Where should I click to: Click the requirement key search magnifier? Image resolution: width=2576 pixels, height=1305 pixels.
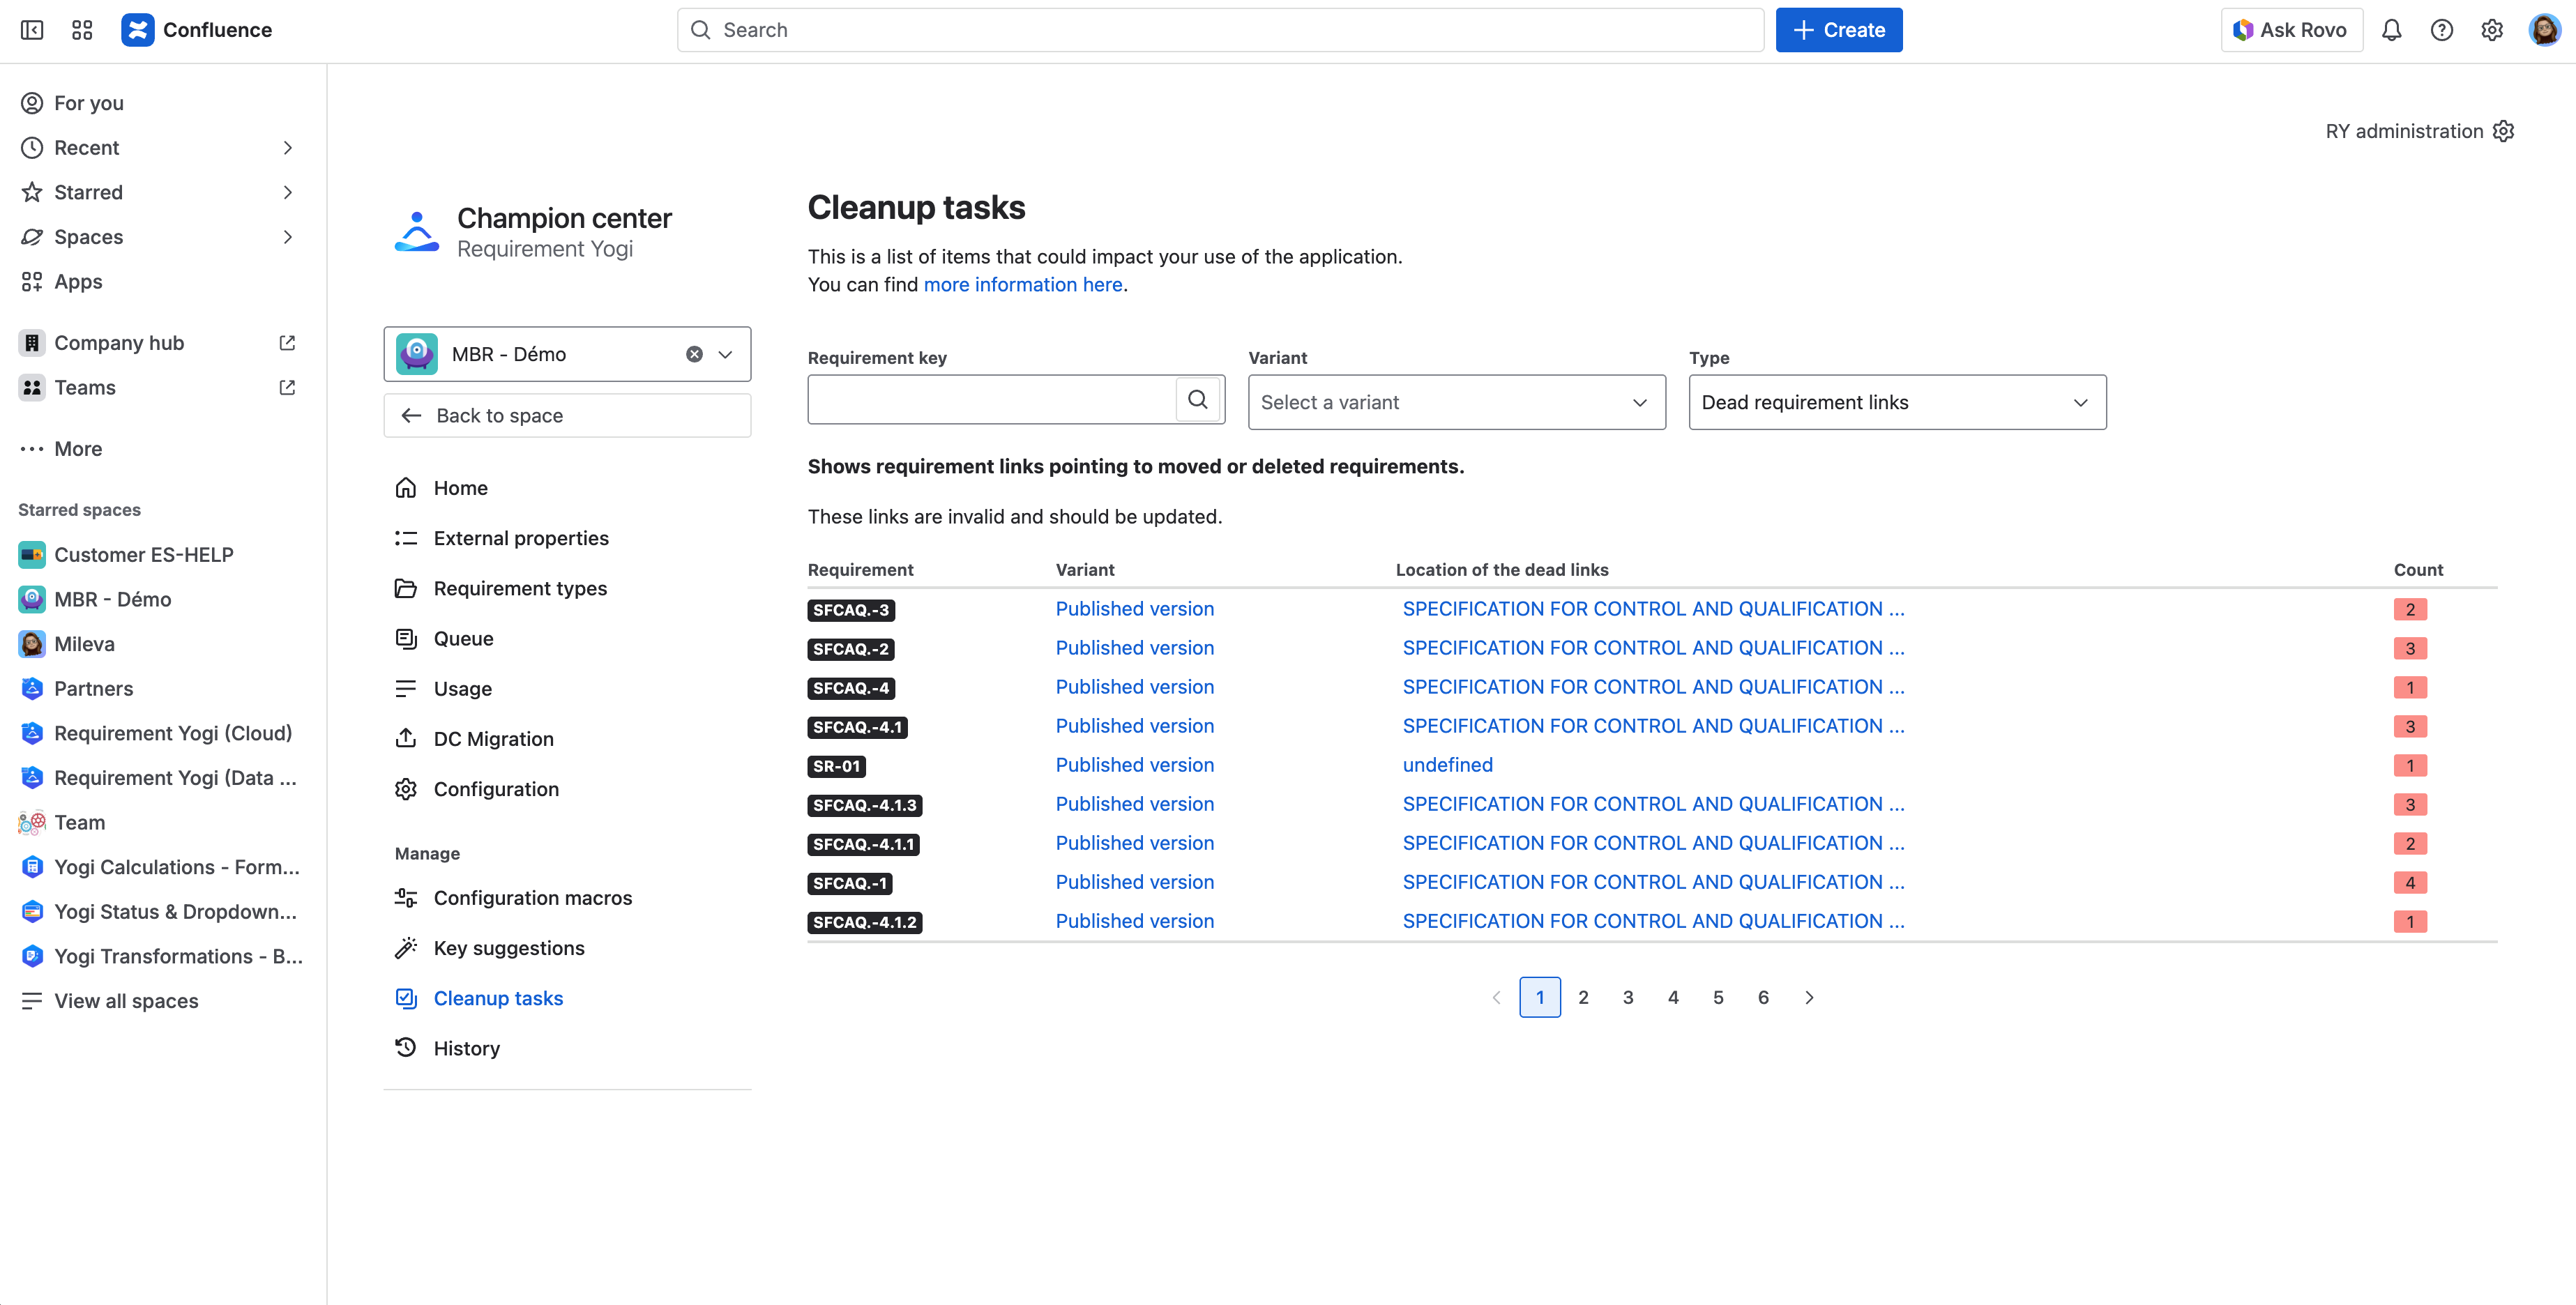pos(1197,401)
